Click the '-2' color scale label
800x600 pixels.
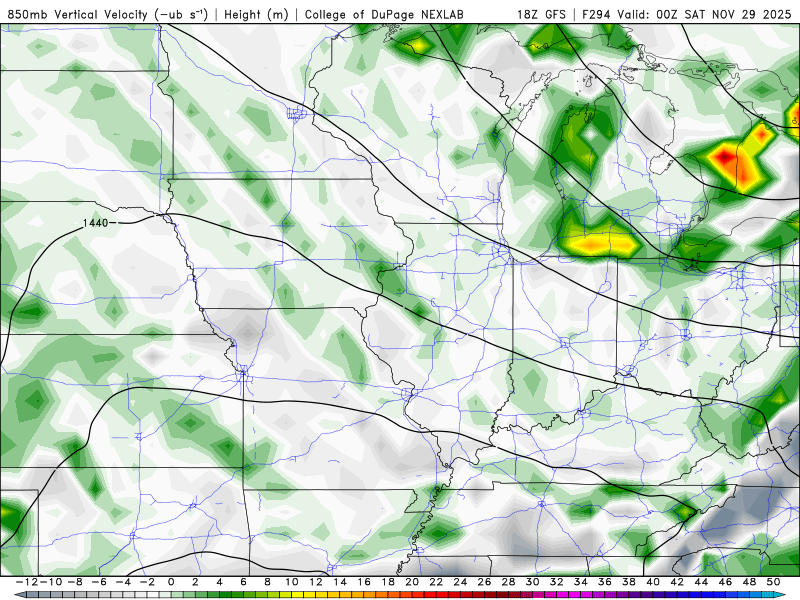click(147, 582)
